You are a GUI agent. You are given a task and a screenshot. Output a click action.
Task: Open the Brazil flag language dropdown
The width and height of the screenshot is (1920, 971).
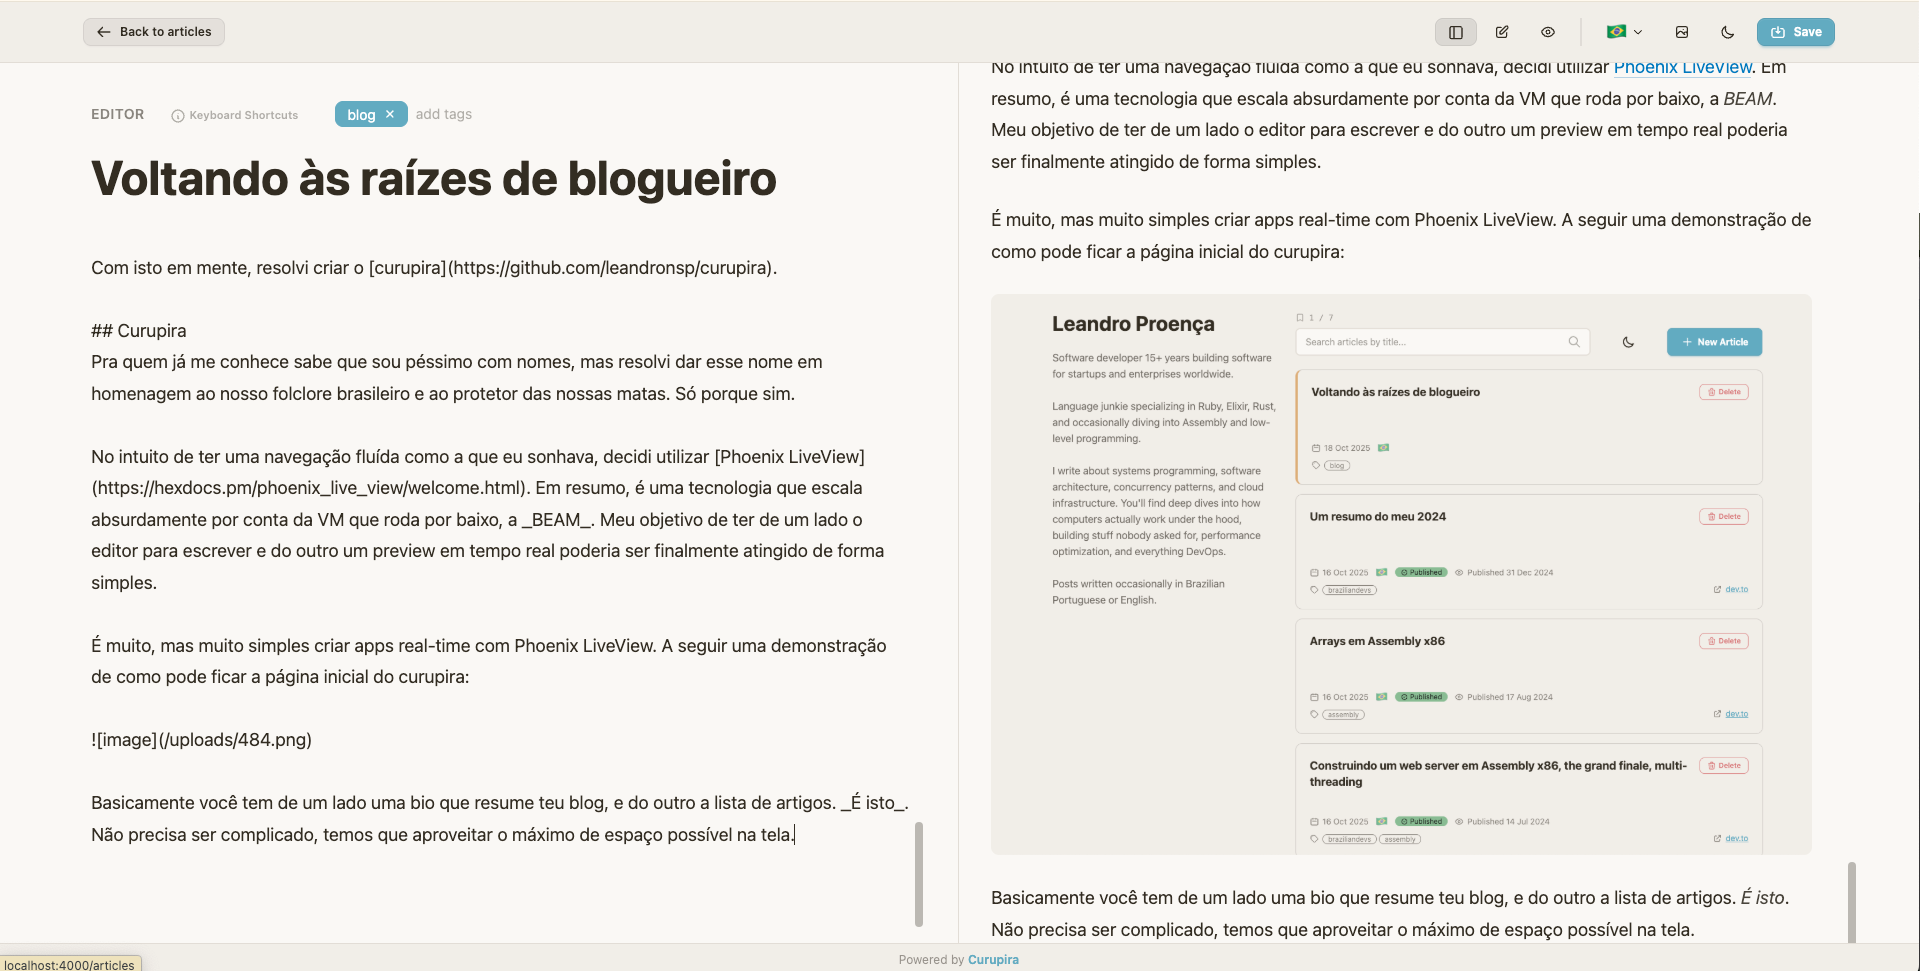[x=1624, y=32]
